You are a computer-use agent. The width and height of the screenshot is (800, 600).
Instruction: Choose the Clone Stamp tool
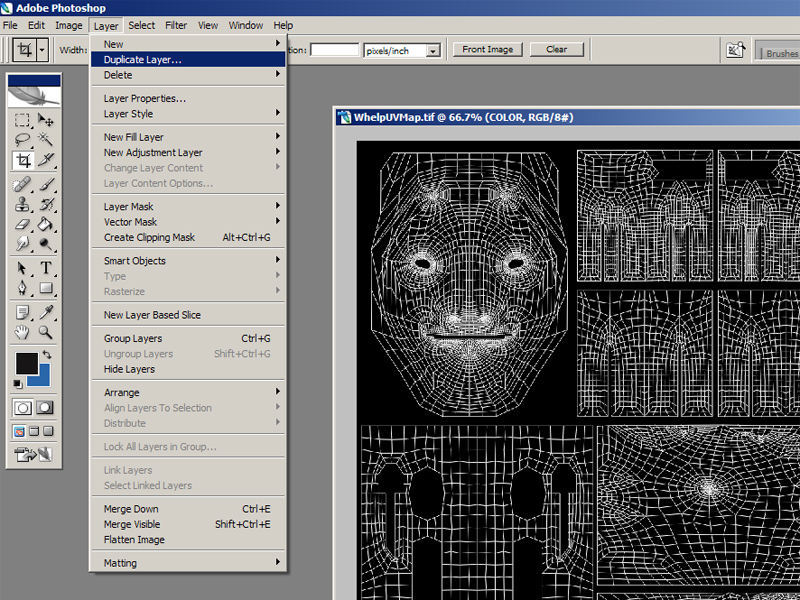[22, 204]
